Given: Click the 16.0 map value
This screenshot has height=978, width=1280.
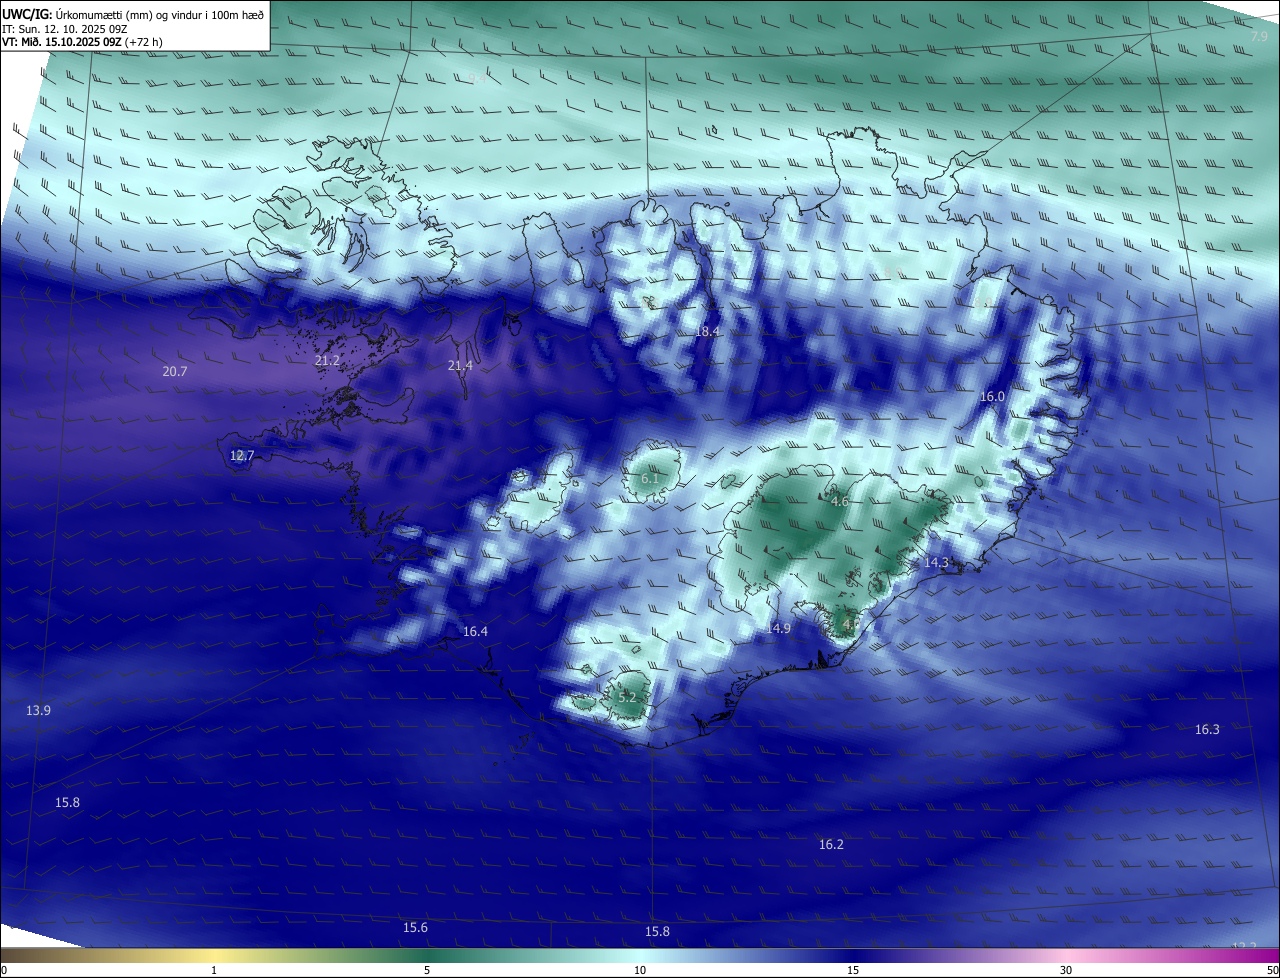Looking at the screenshot, I should (992, 397).
